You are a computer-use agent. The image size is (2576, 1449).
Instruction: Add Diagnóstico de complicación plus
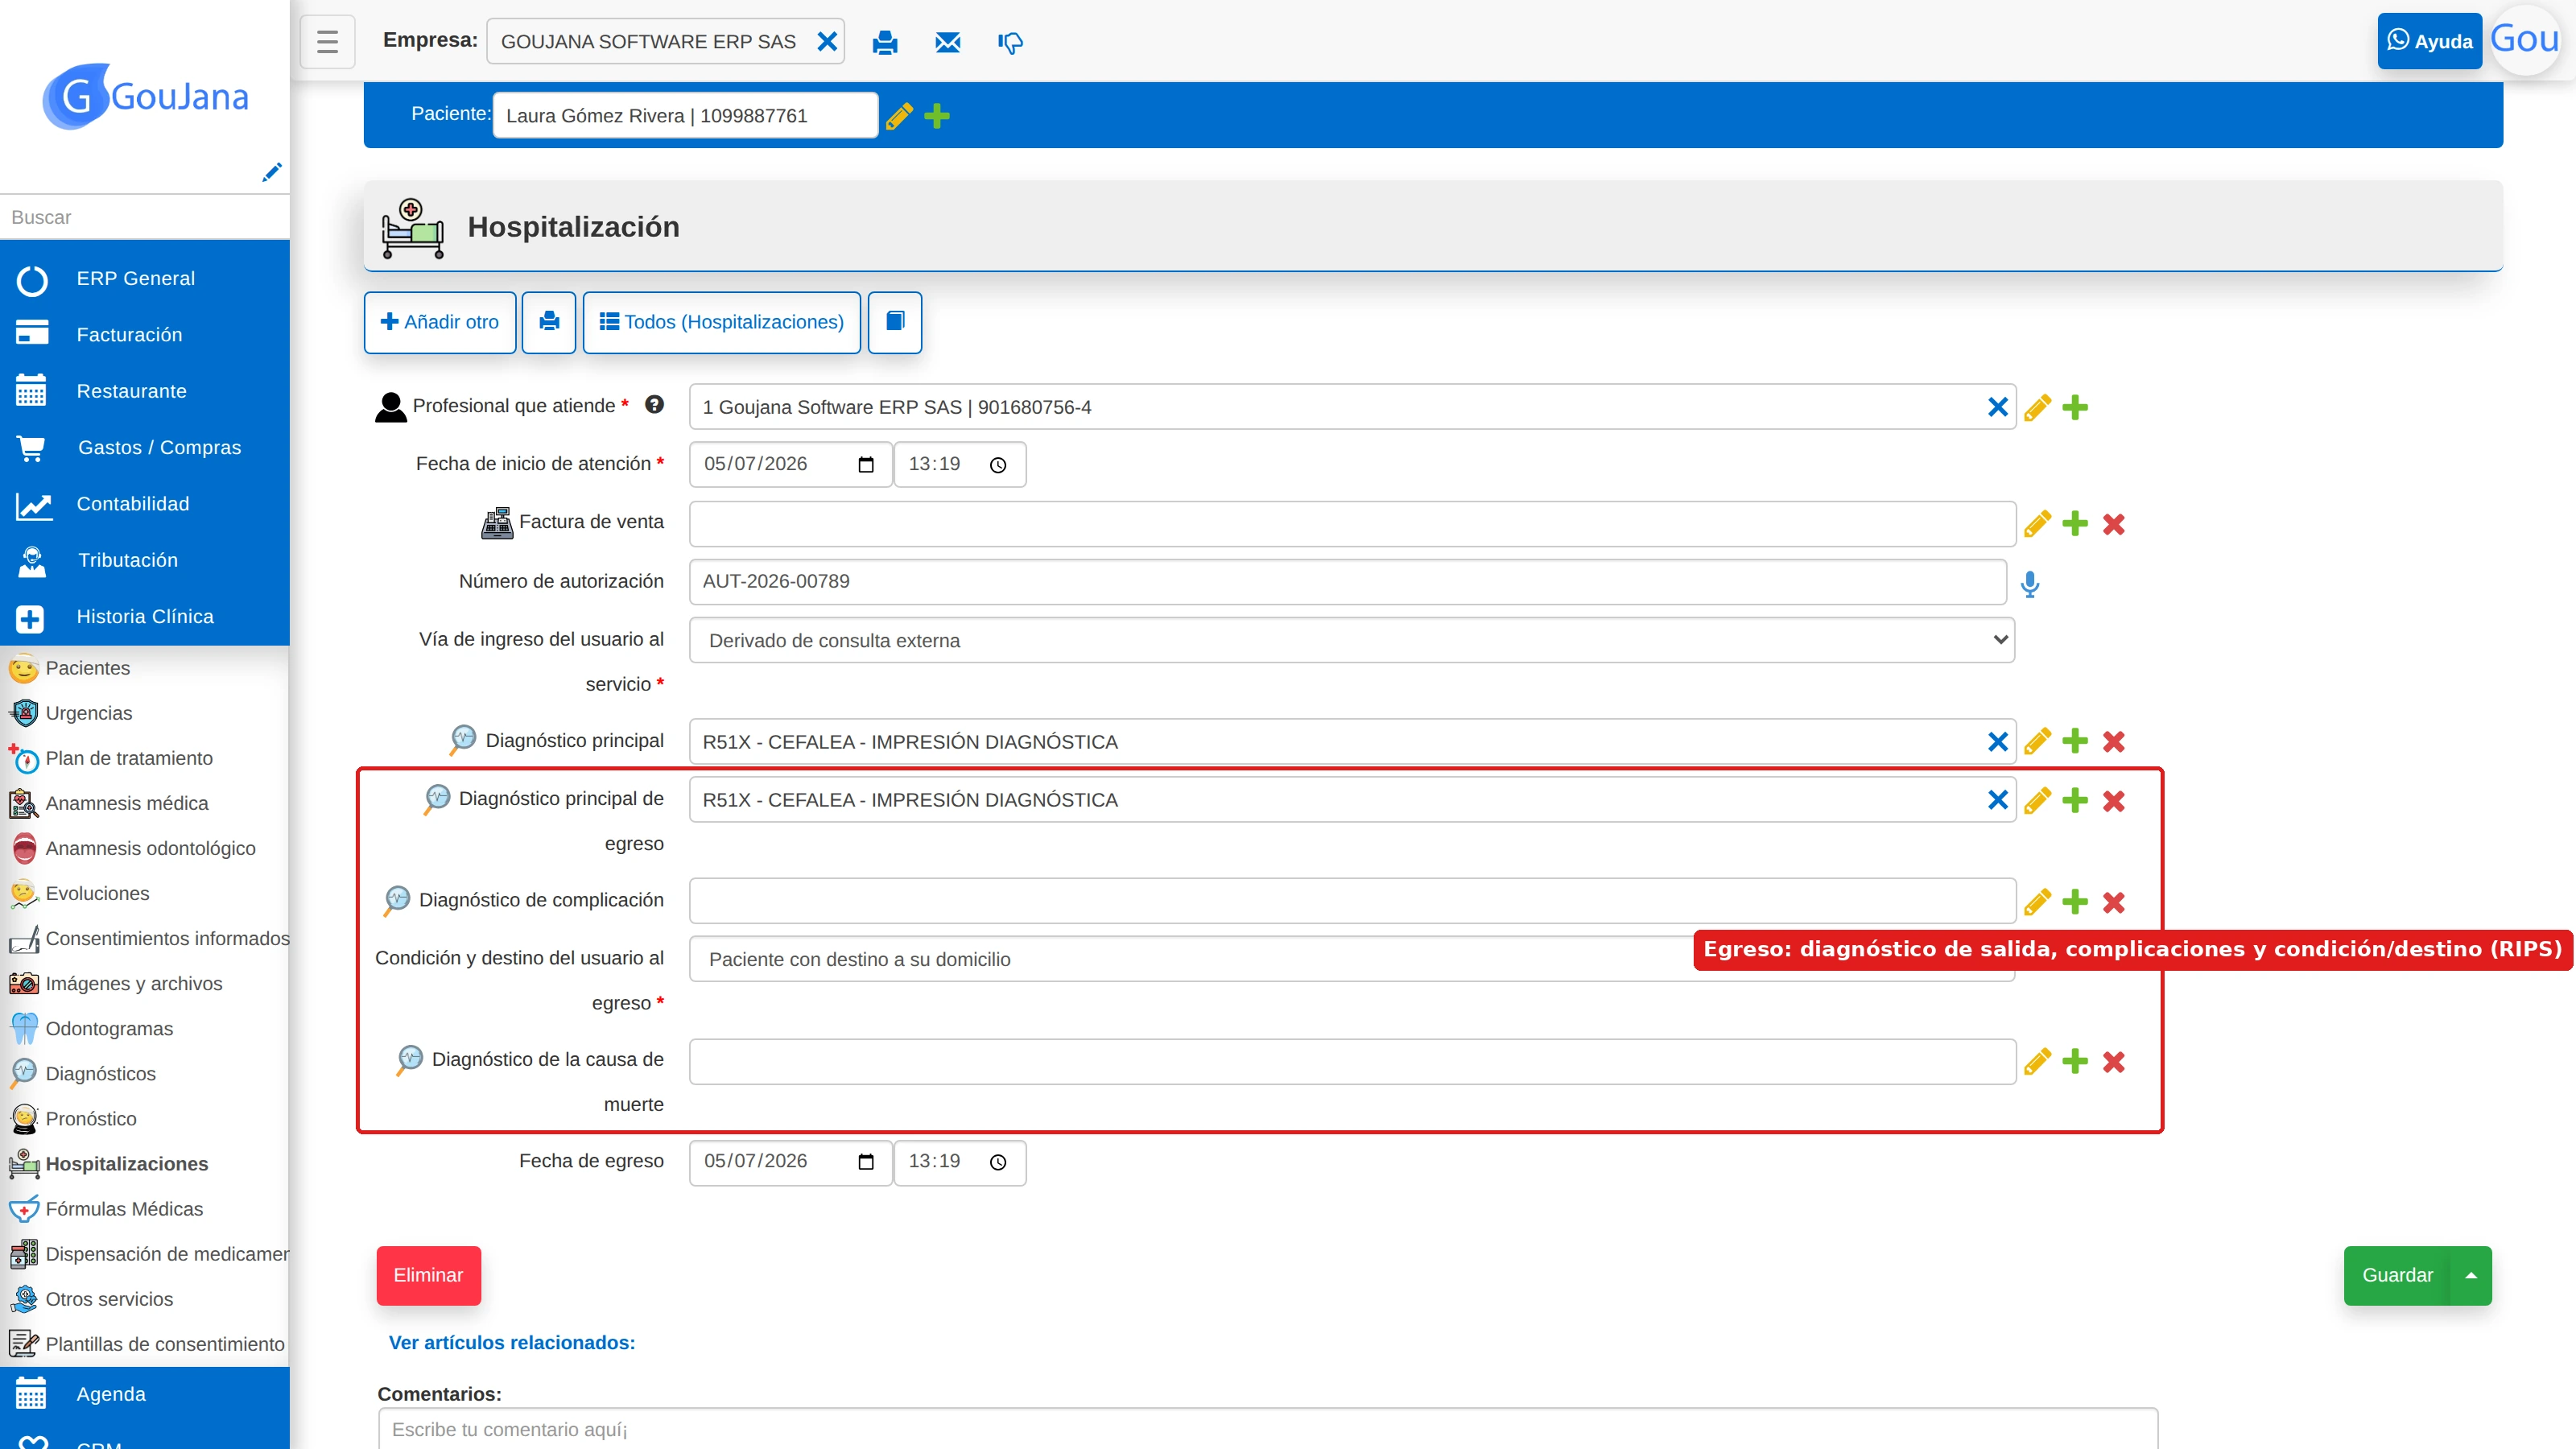(2075, 901)
